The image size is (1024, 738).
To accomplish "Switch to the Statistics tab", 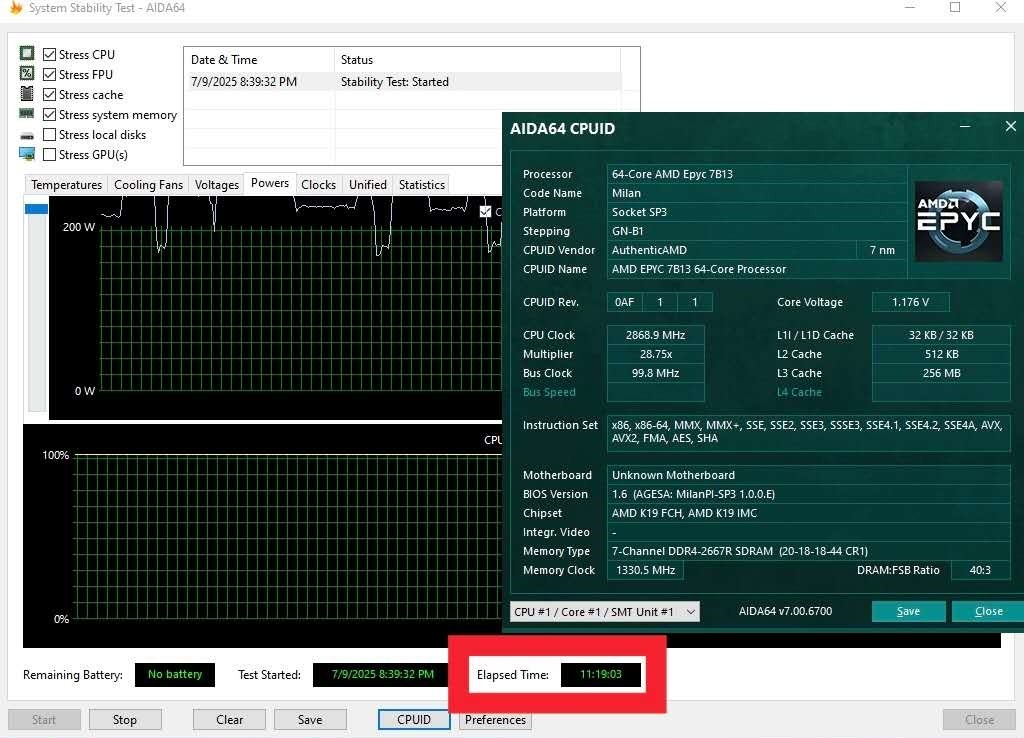I will click(422, 185).
